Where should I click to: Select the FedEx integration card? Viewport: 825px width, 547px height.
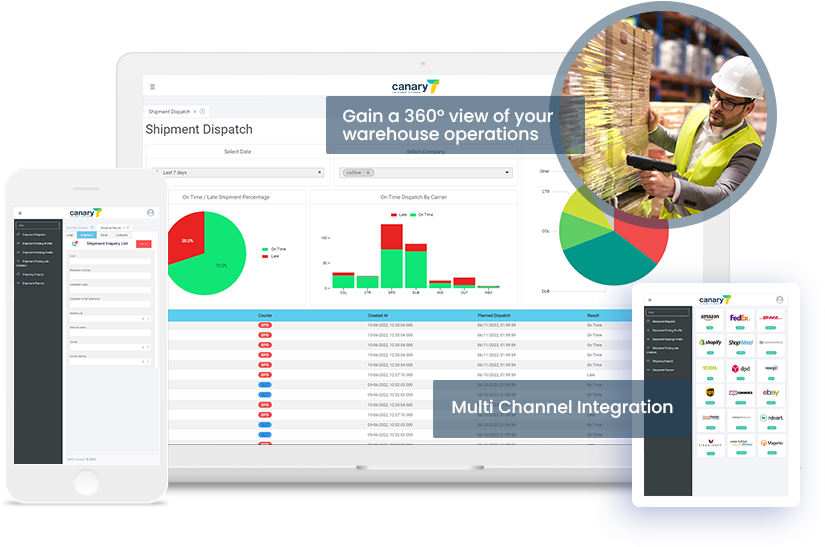(740, 320)
